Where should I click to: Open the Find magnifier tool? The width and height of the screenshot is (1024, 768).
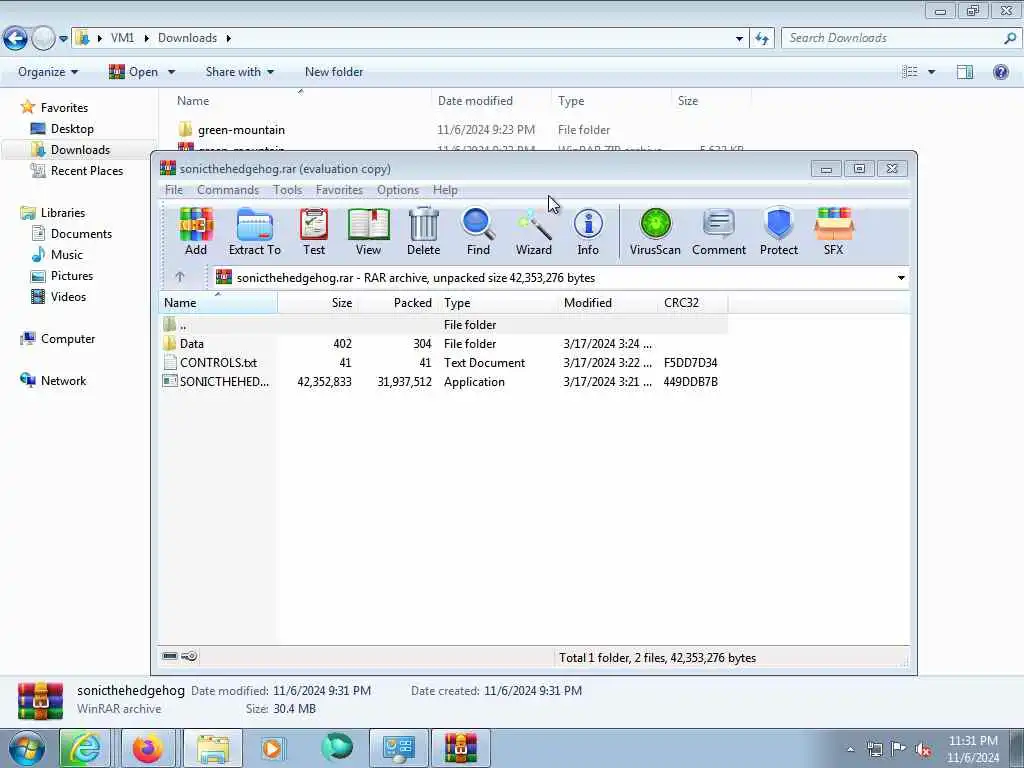pos(478,231)
